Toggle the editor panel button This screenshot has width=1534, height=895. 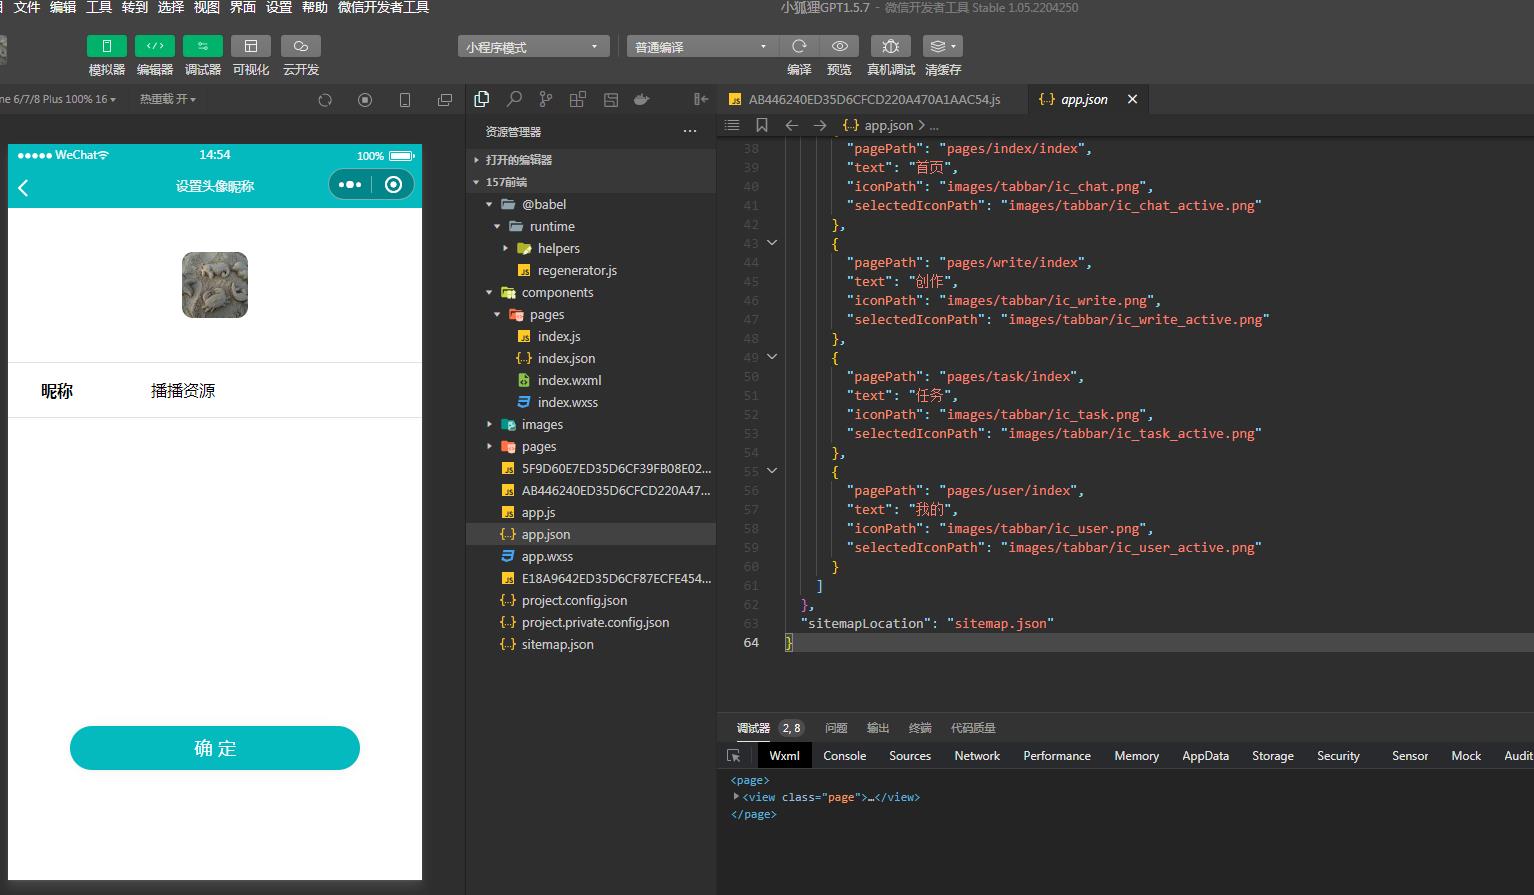155,46
